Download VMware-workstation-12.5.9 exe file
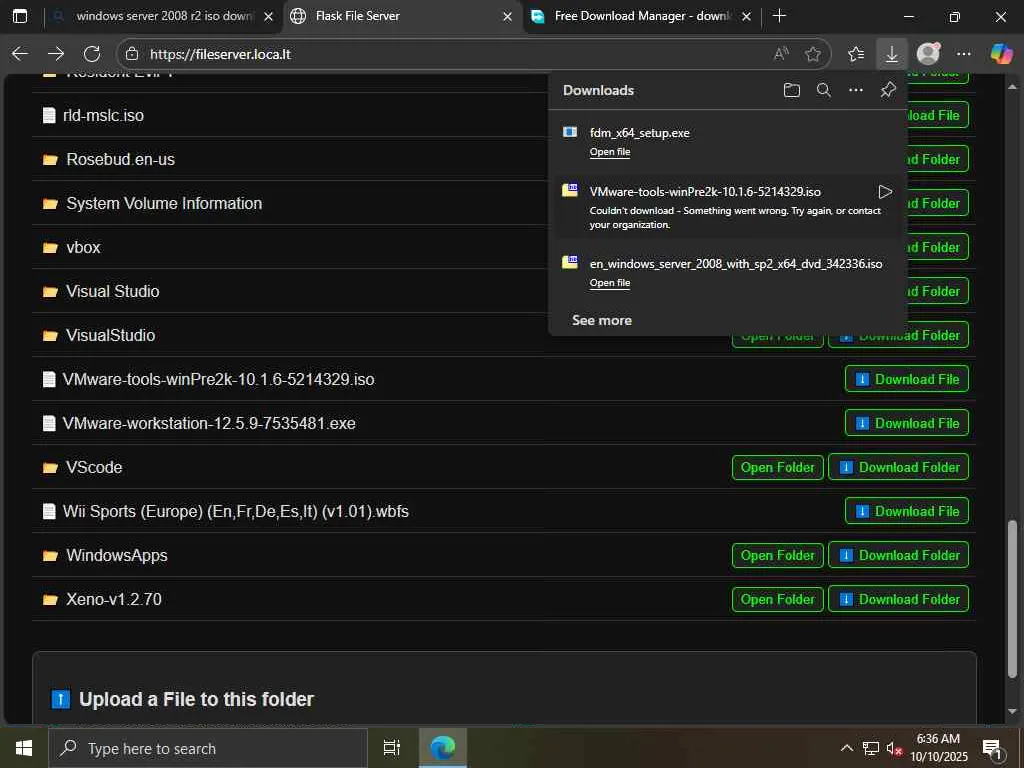This screenshot has width=1024, height=768. pos(906,423)
